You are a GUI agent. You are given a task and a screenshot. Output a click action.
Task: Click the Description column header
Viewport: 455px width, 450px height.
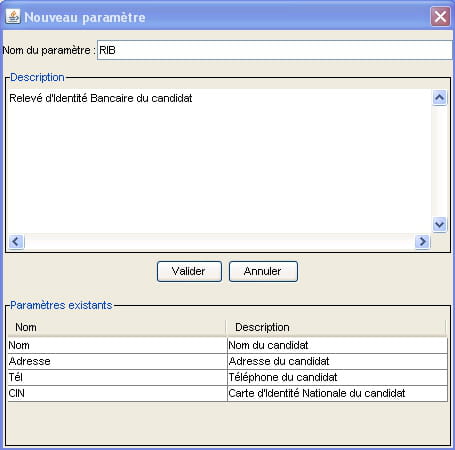336,327
